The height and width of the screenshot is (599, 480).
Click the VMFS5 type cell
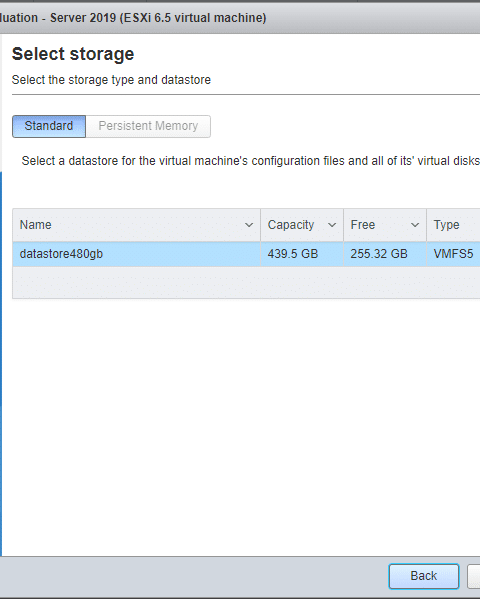(x=453, y=254)
